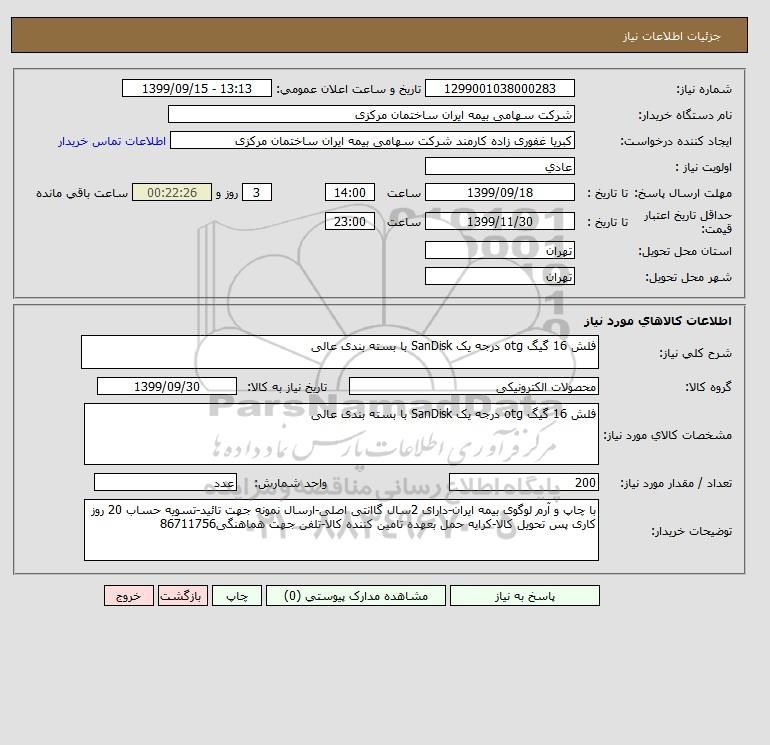Click the 'گروه کالا:' label
This screenshot has height=745, width=770.
709,387
